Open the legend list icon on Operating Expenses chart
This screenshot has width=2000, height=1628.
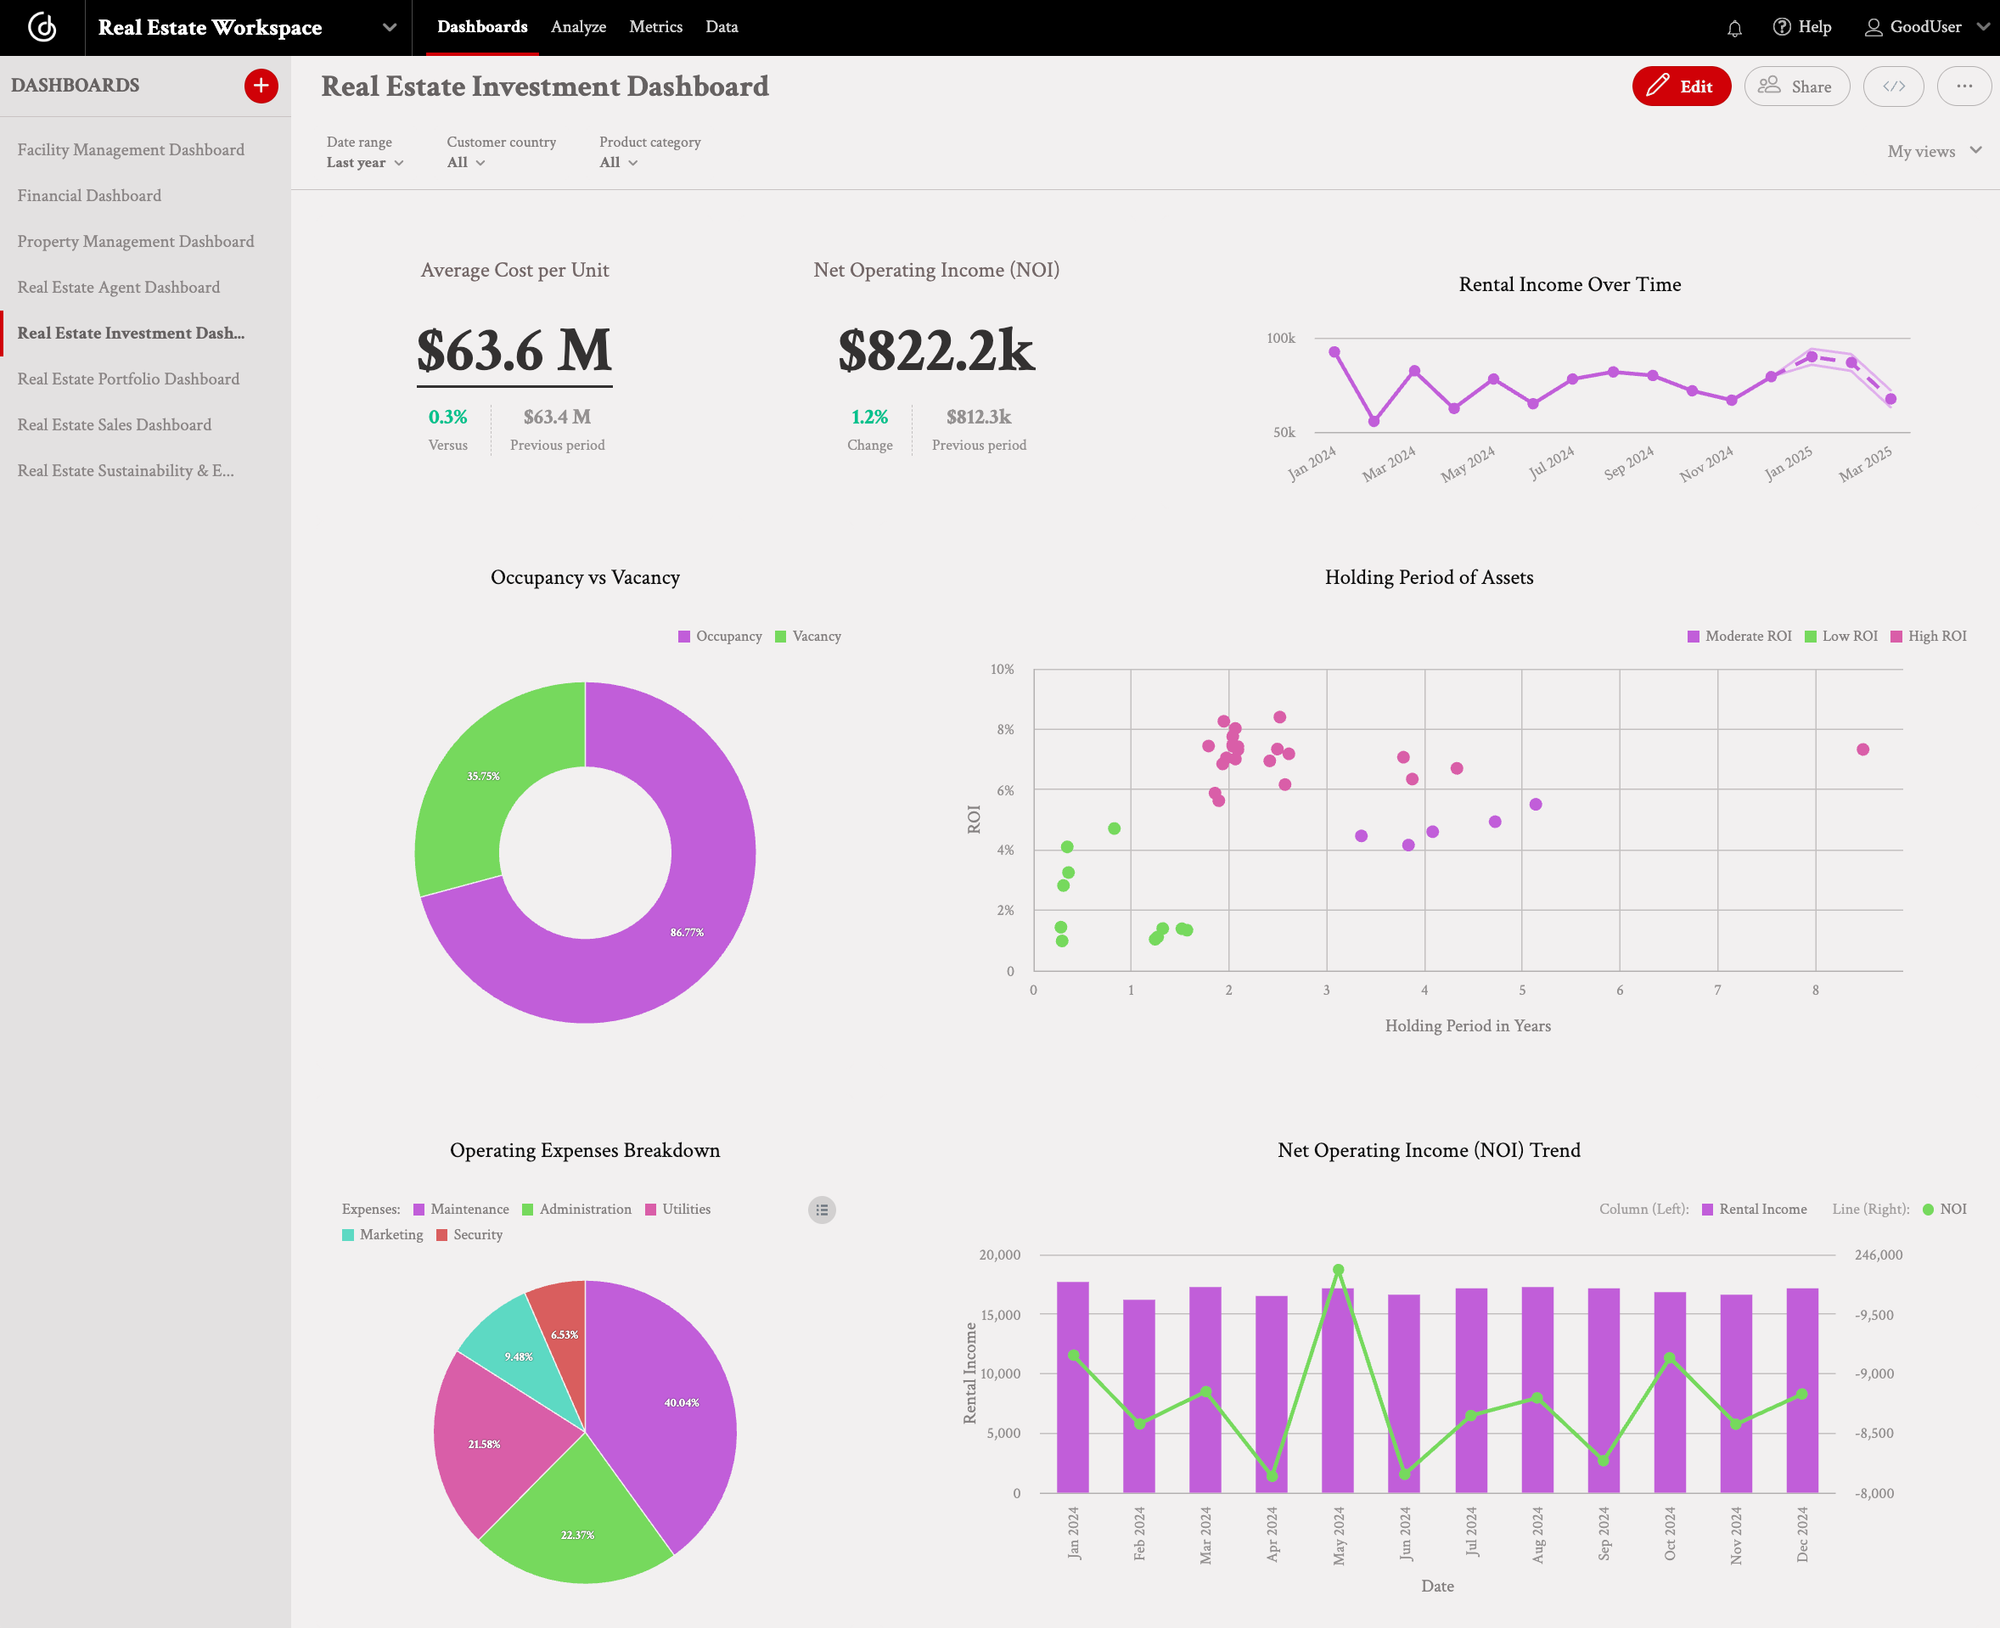click(821, 1210)
